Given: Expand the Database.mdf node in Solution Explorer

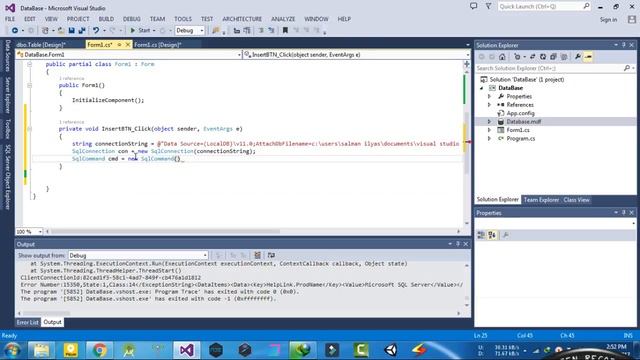Looking at the screenshot, I should pyautogui.click(x=489, y=122).
